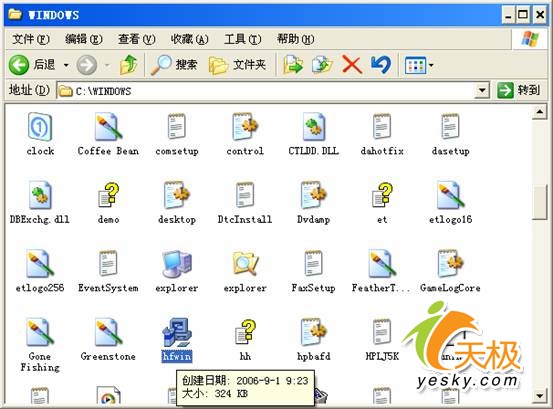Click the Up one level folder icon
The image size is (553, 409).
point(129,65)
